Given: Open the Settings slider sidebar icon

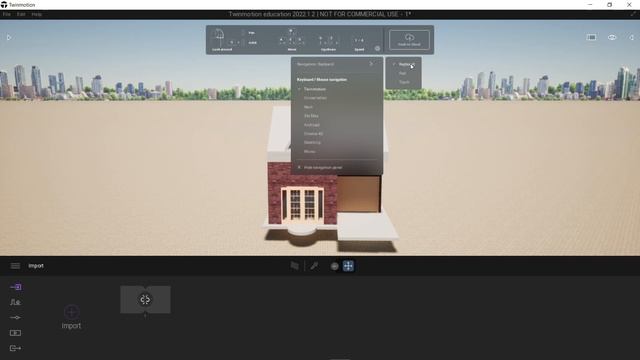Looking at the screenshot, I should [x=16, y=318].
